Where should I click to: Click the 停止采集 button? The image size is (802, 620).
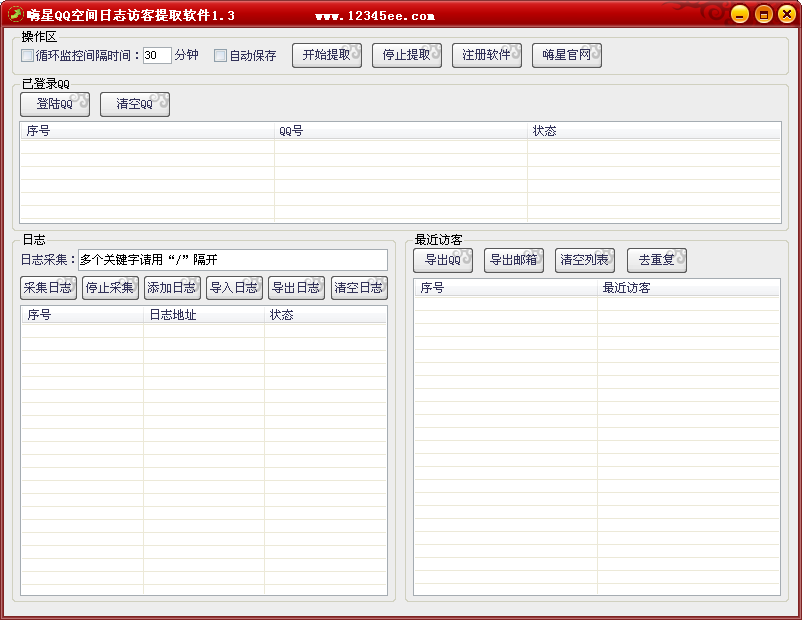click(x=110, y=288)
